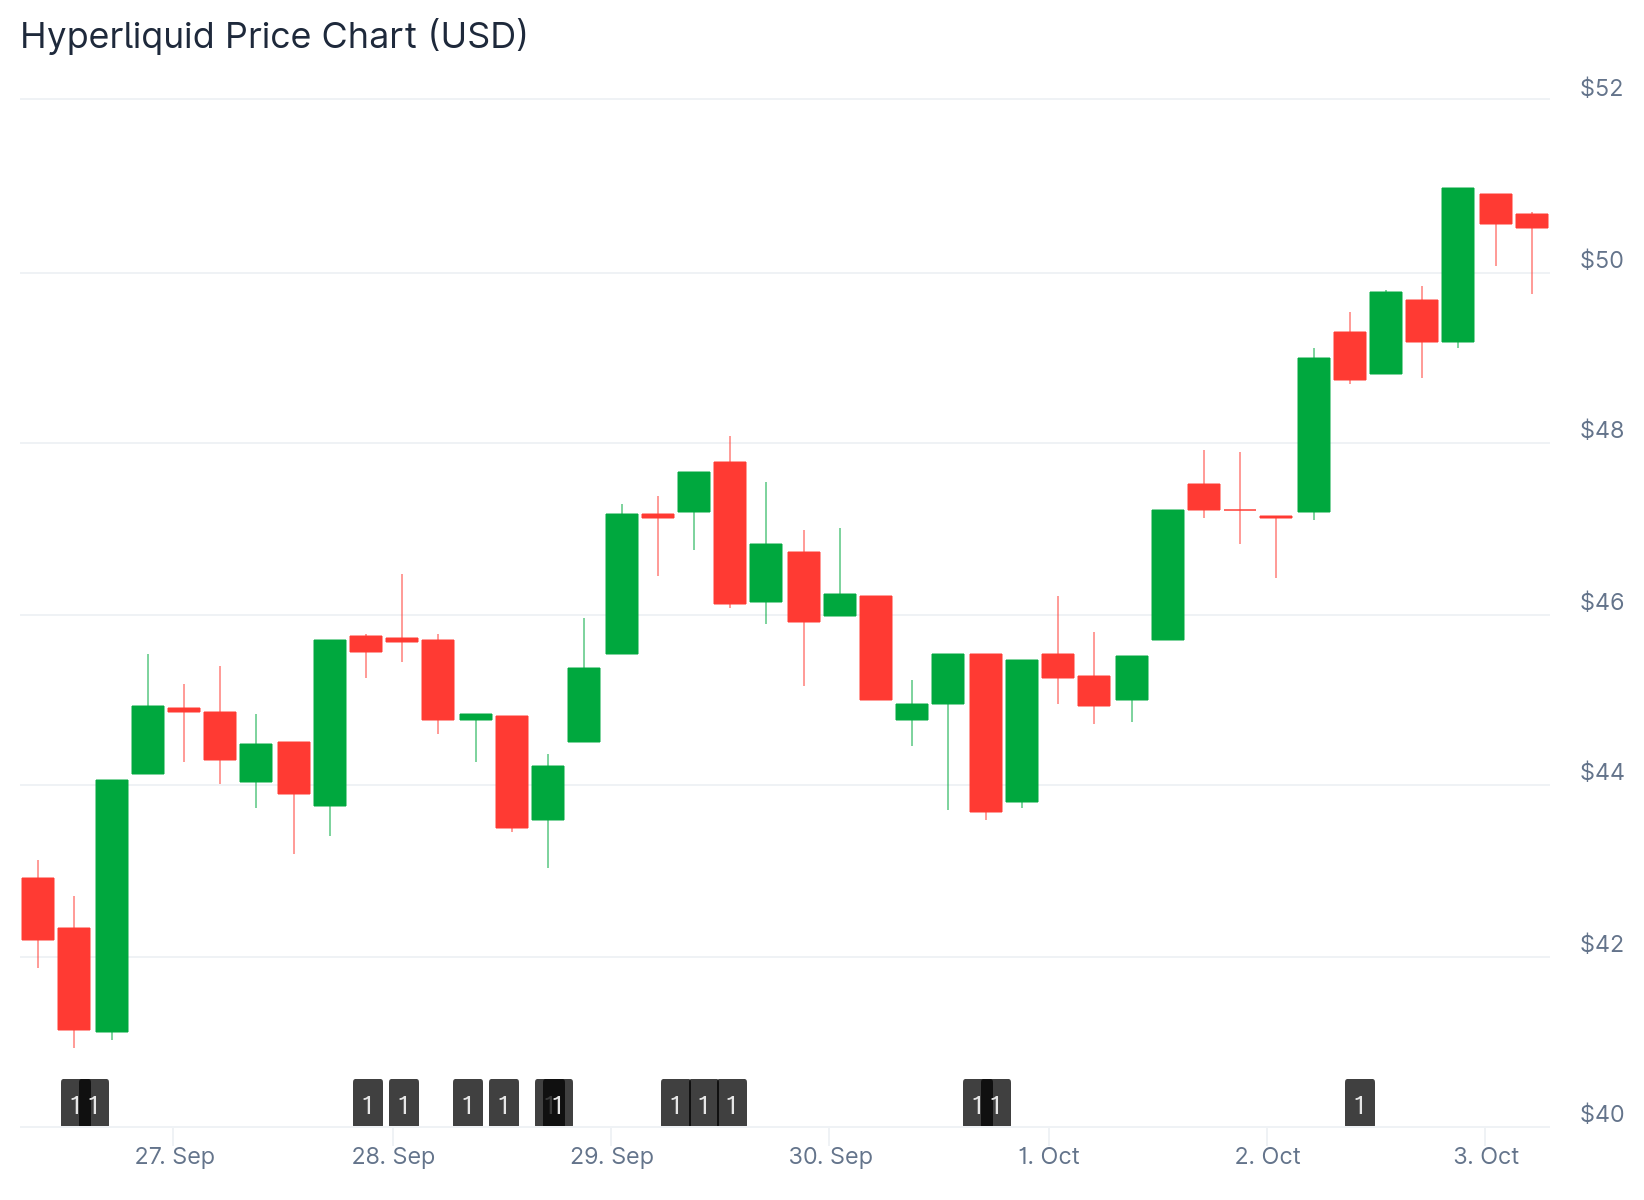Select the middle marker in the three-marker group
The height and width of the screenshot is (1200, 1644).
pos(704,1103)
